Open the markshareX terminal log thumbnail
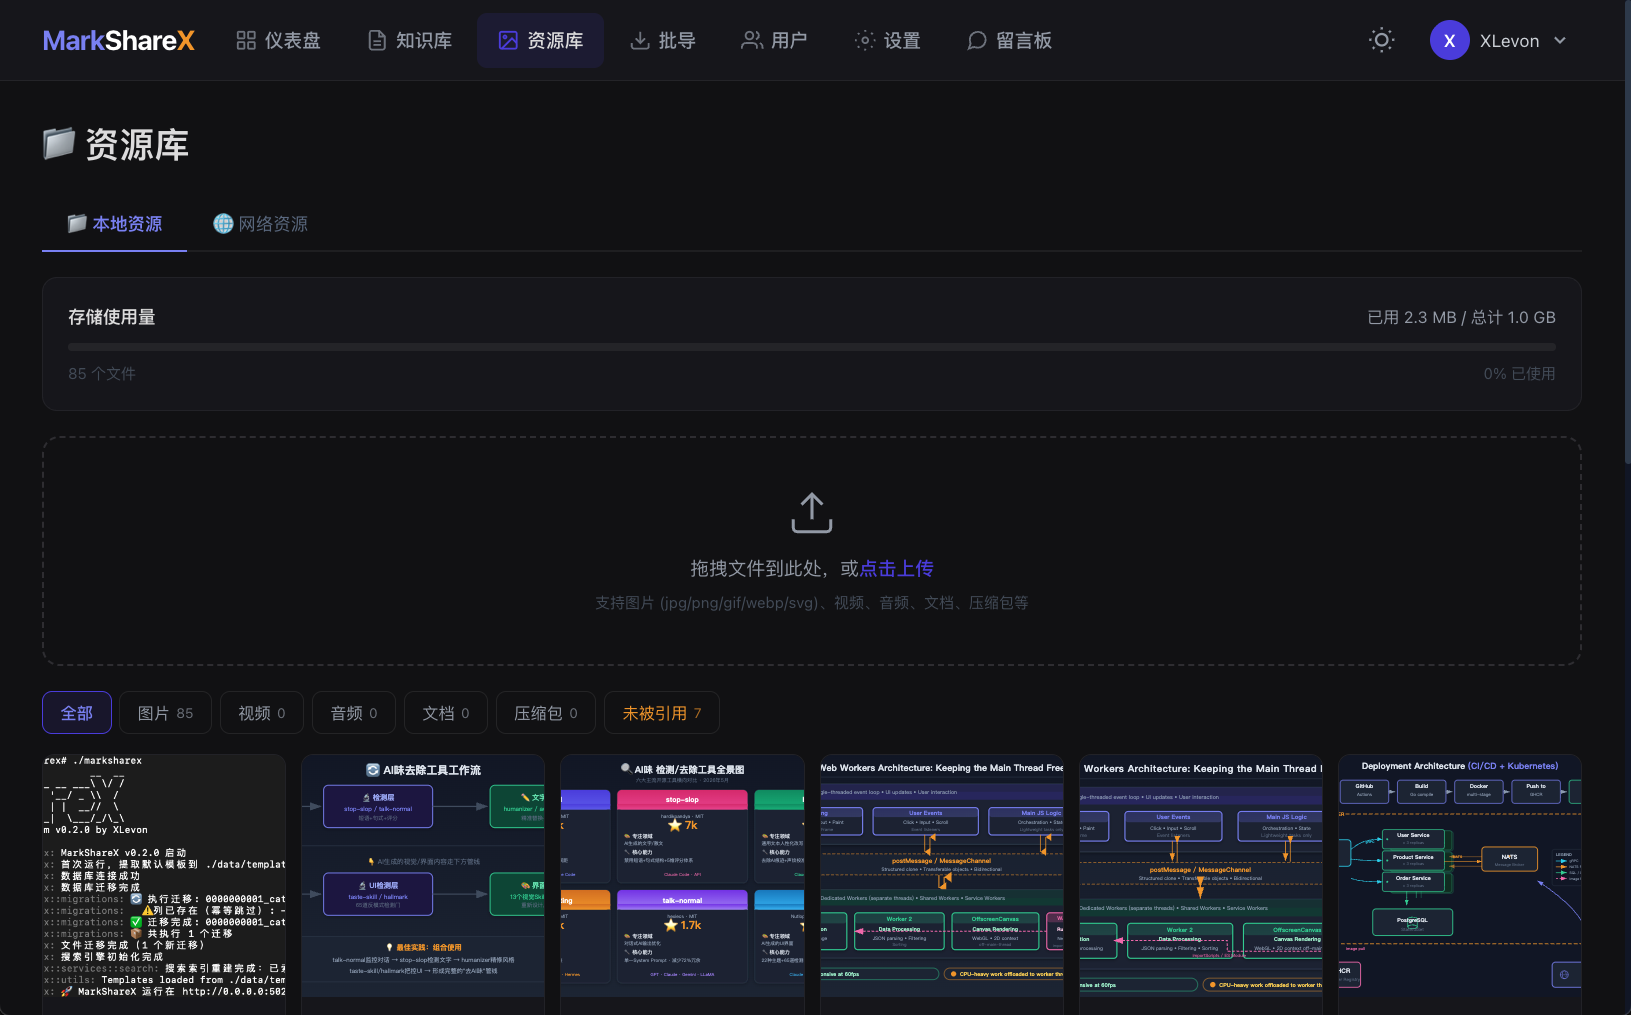 [x=164, y=885]
